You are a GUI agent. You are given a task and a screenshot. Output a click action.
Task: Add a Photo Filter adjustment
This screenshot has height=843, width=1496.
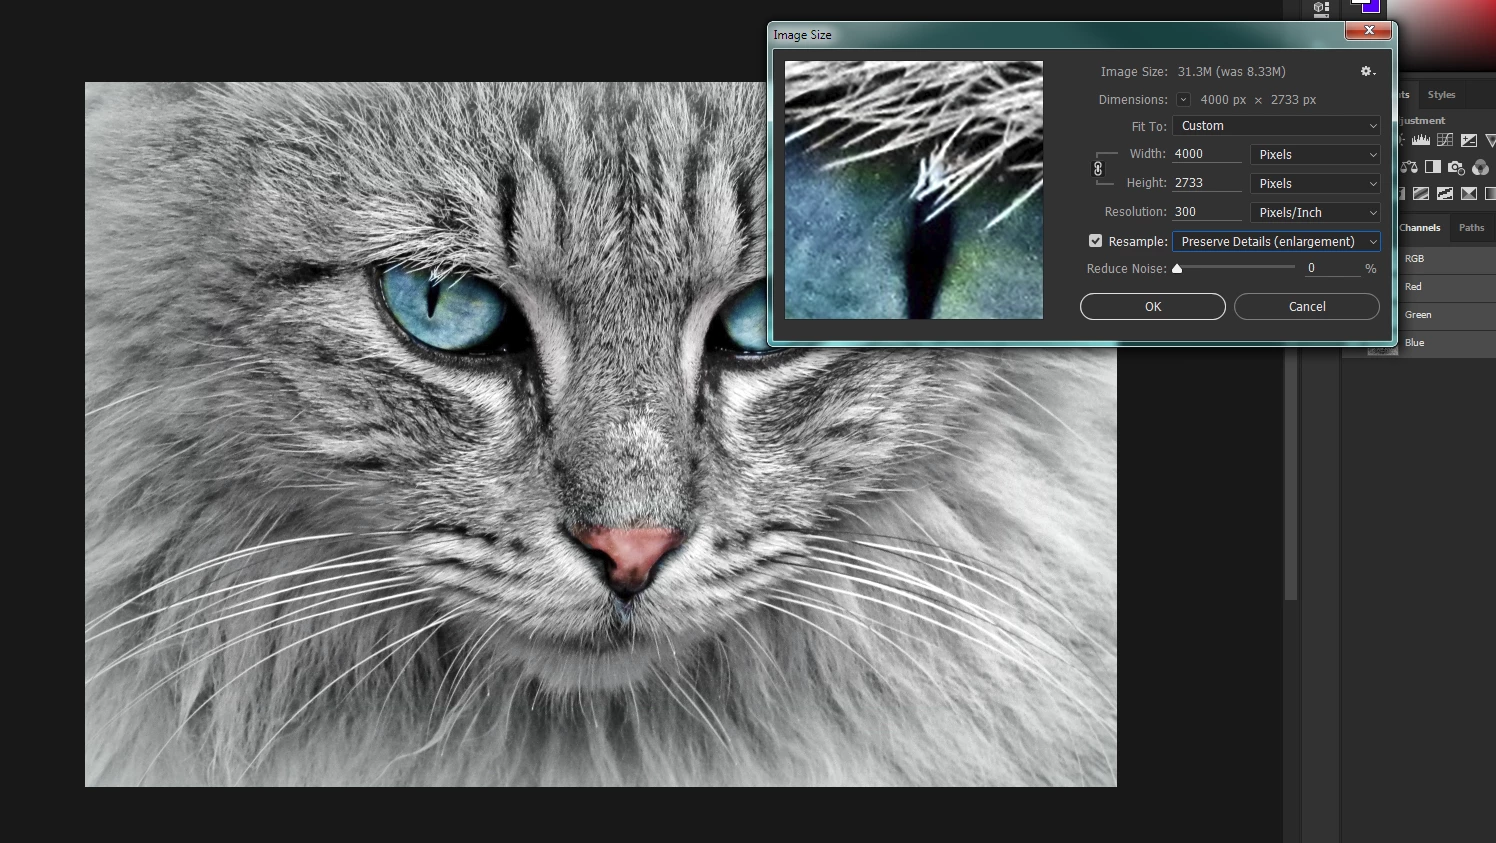click(x=1456, y=167)
